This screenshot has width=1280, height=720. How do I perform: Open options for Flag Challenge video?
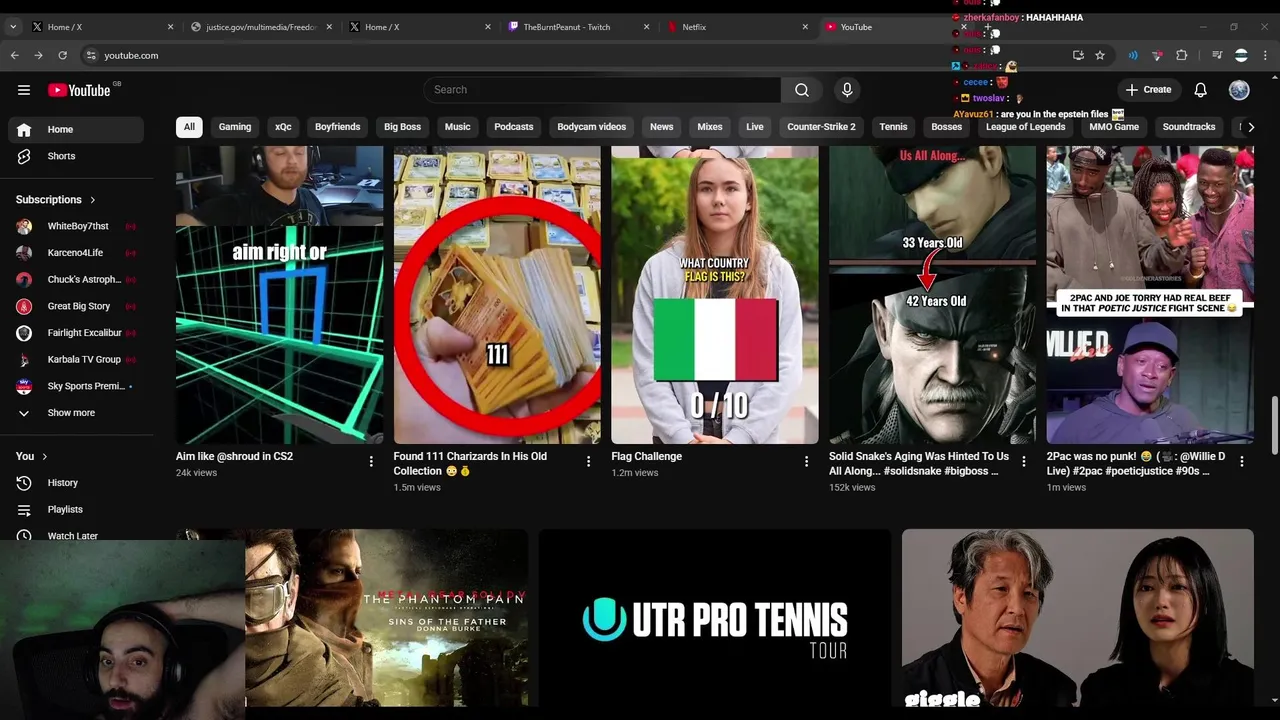coord(806,461)
